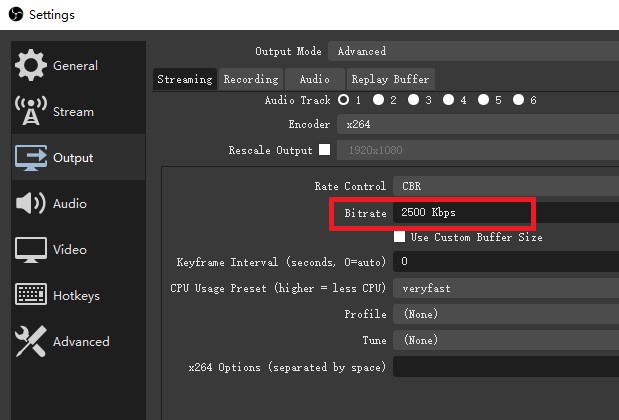Image resolution: width=619 pixels, height=420 pixels.
Task: Open the Encoder x264 dropdown
Action: click(x=478, y=124)
